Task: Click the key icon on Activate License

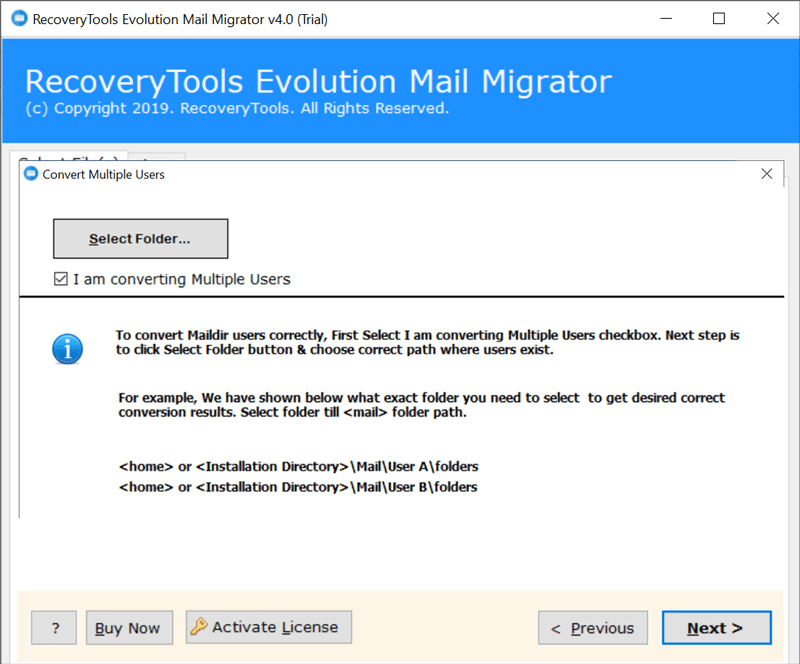Action: pos(198,626)
